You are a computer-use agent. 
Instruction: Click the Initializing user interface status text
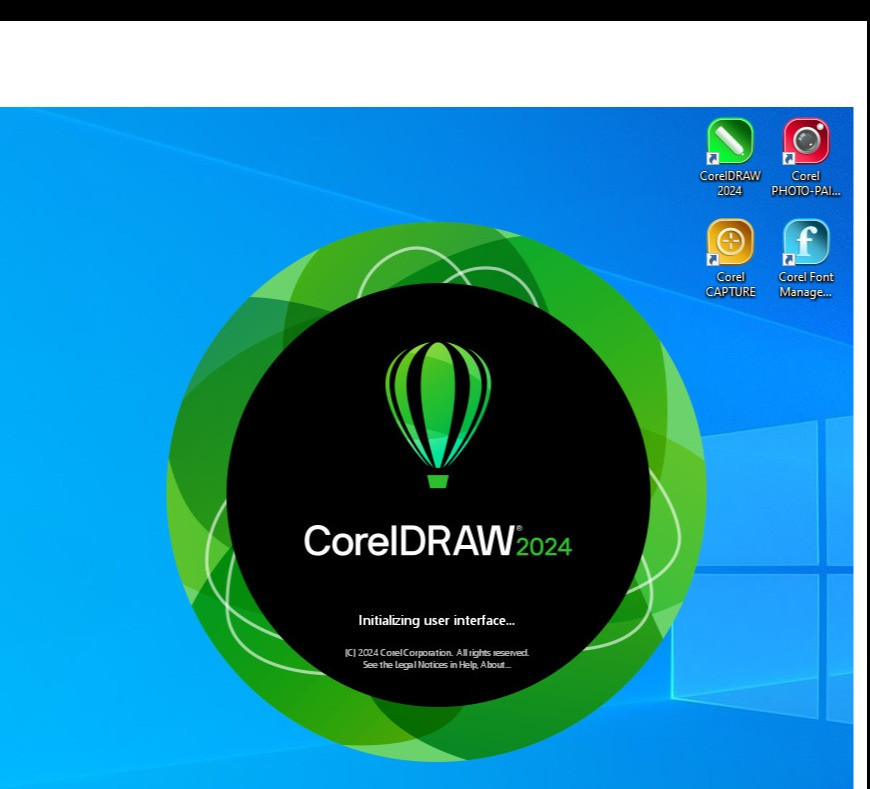click(437, 620)
